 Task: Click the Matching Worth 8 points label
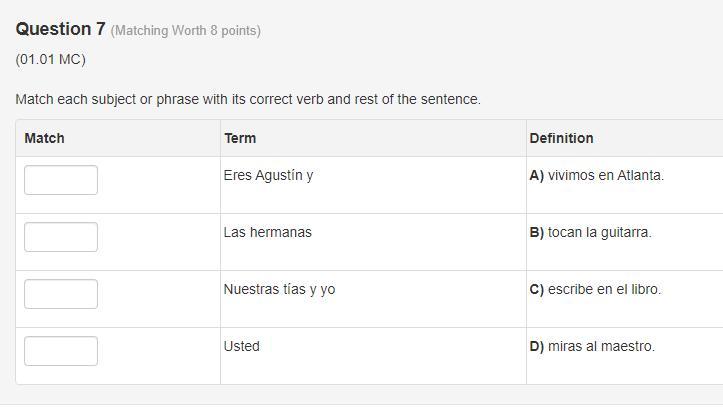[185, 31]
